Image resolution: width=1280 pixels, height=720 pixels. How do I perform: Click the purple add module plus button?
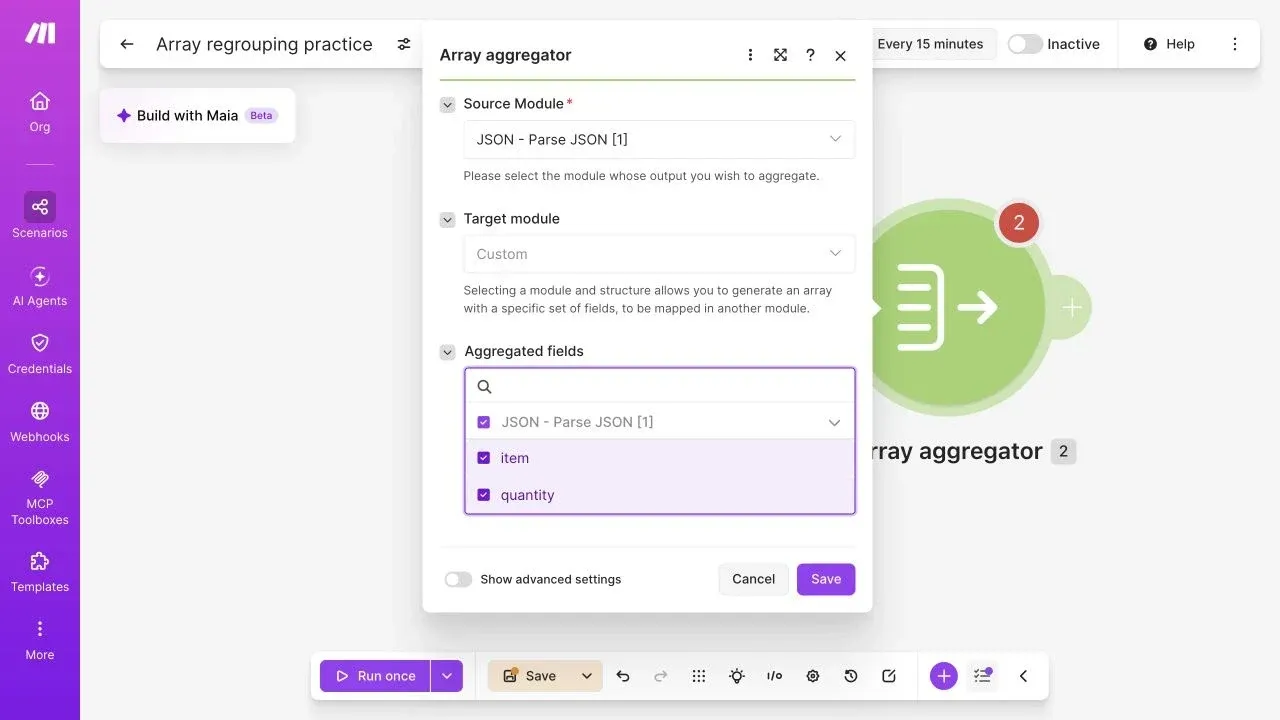click(944, 676)
